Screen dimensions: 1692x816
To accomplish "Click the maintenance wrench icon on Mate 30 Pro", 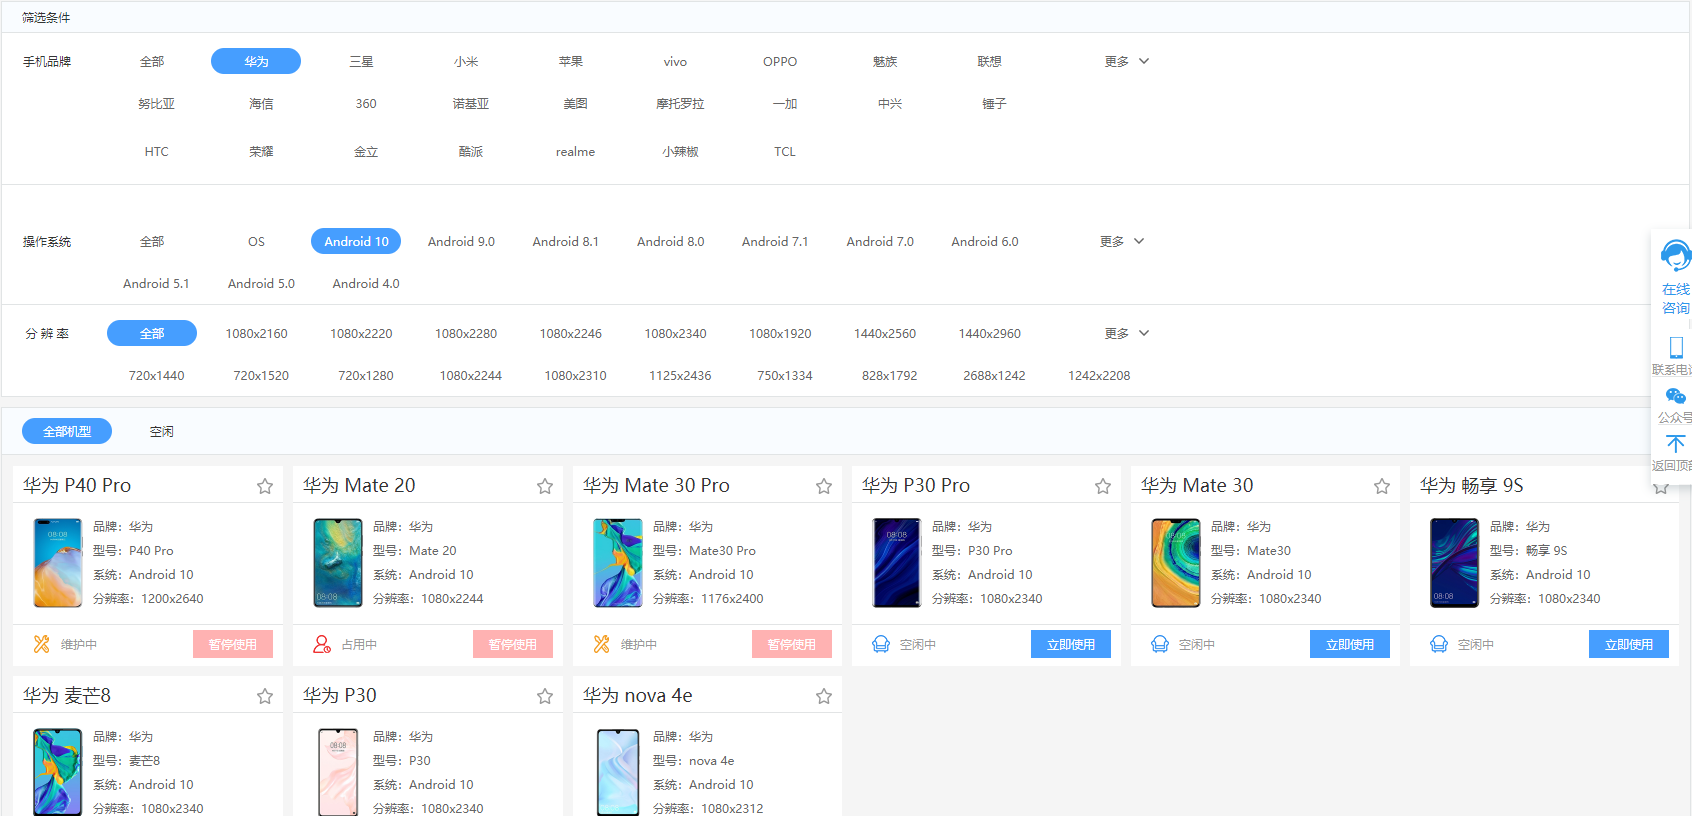I will tap(601, 644).
